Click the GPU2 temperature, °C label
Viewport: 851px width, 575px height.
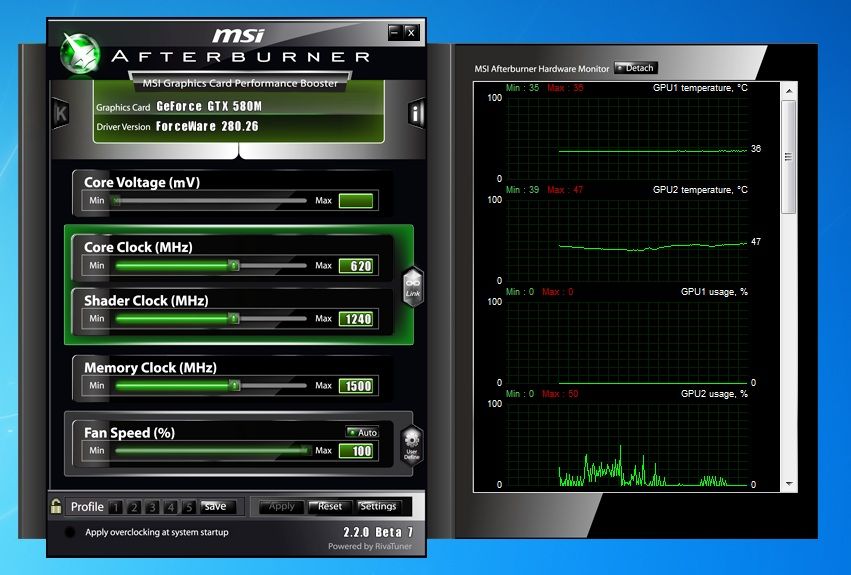click(x=700, y=189)
